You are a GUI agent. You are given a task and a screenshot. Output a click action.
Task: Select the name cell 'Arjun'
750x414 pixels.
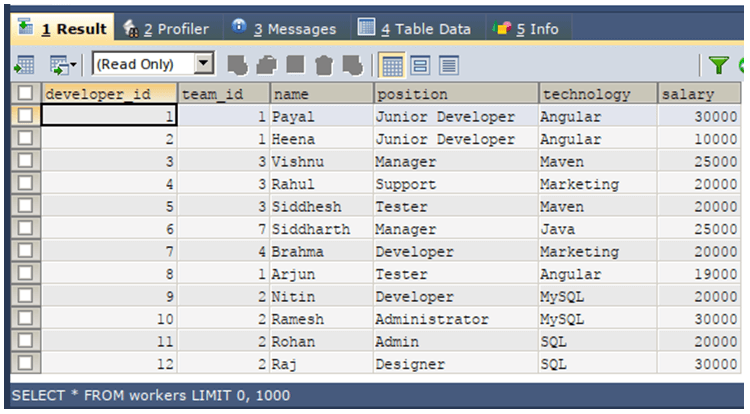tap(321, 273)
